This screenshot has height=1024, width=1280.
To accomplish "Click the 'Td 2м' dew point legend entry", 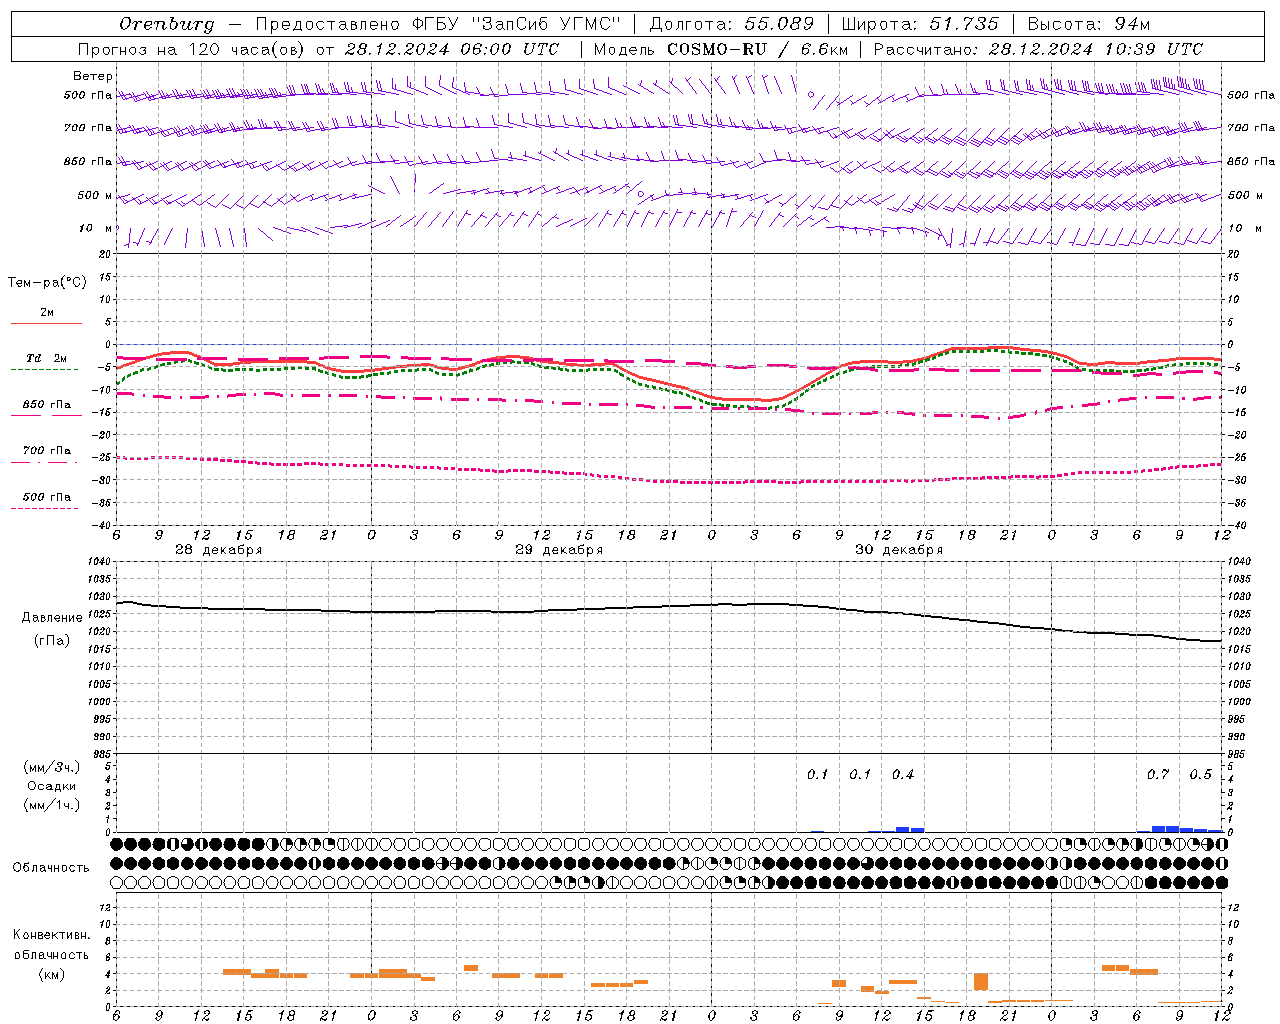I will tap(46, 358).
